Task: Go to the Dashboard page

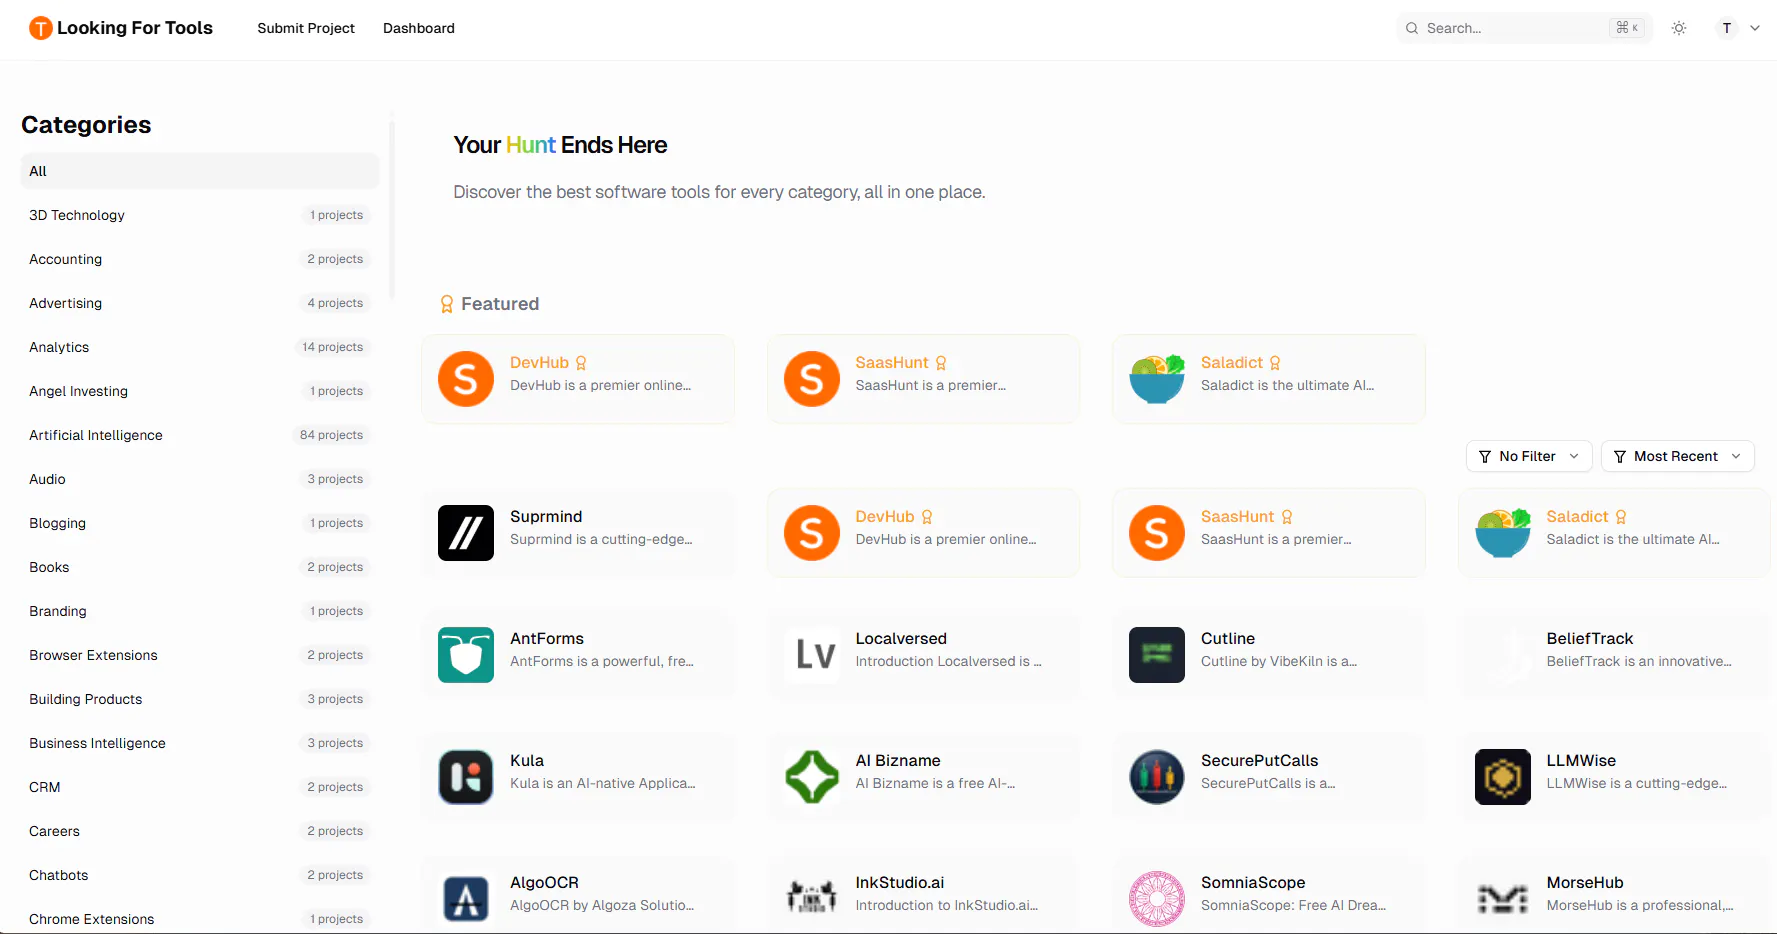Action: (419, 28)
